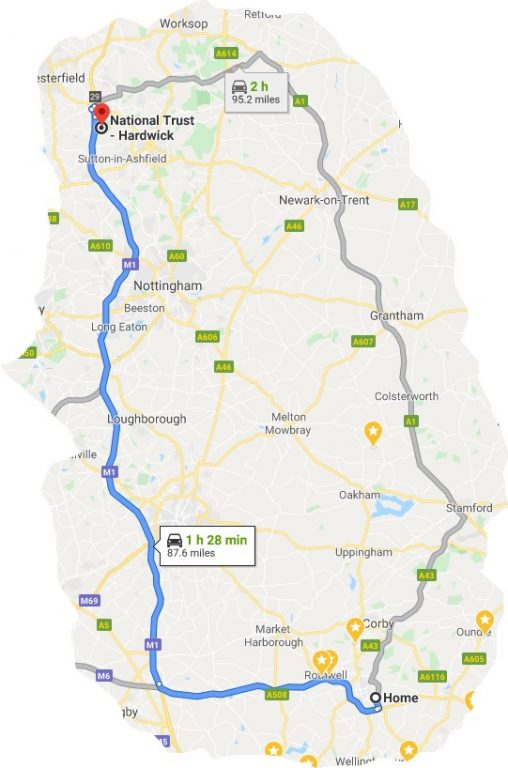This screenshot has height=768, width=508.
Task: Click the A614 road shield
Action: pos(226,53)
